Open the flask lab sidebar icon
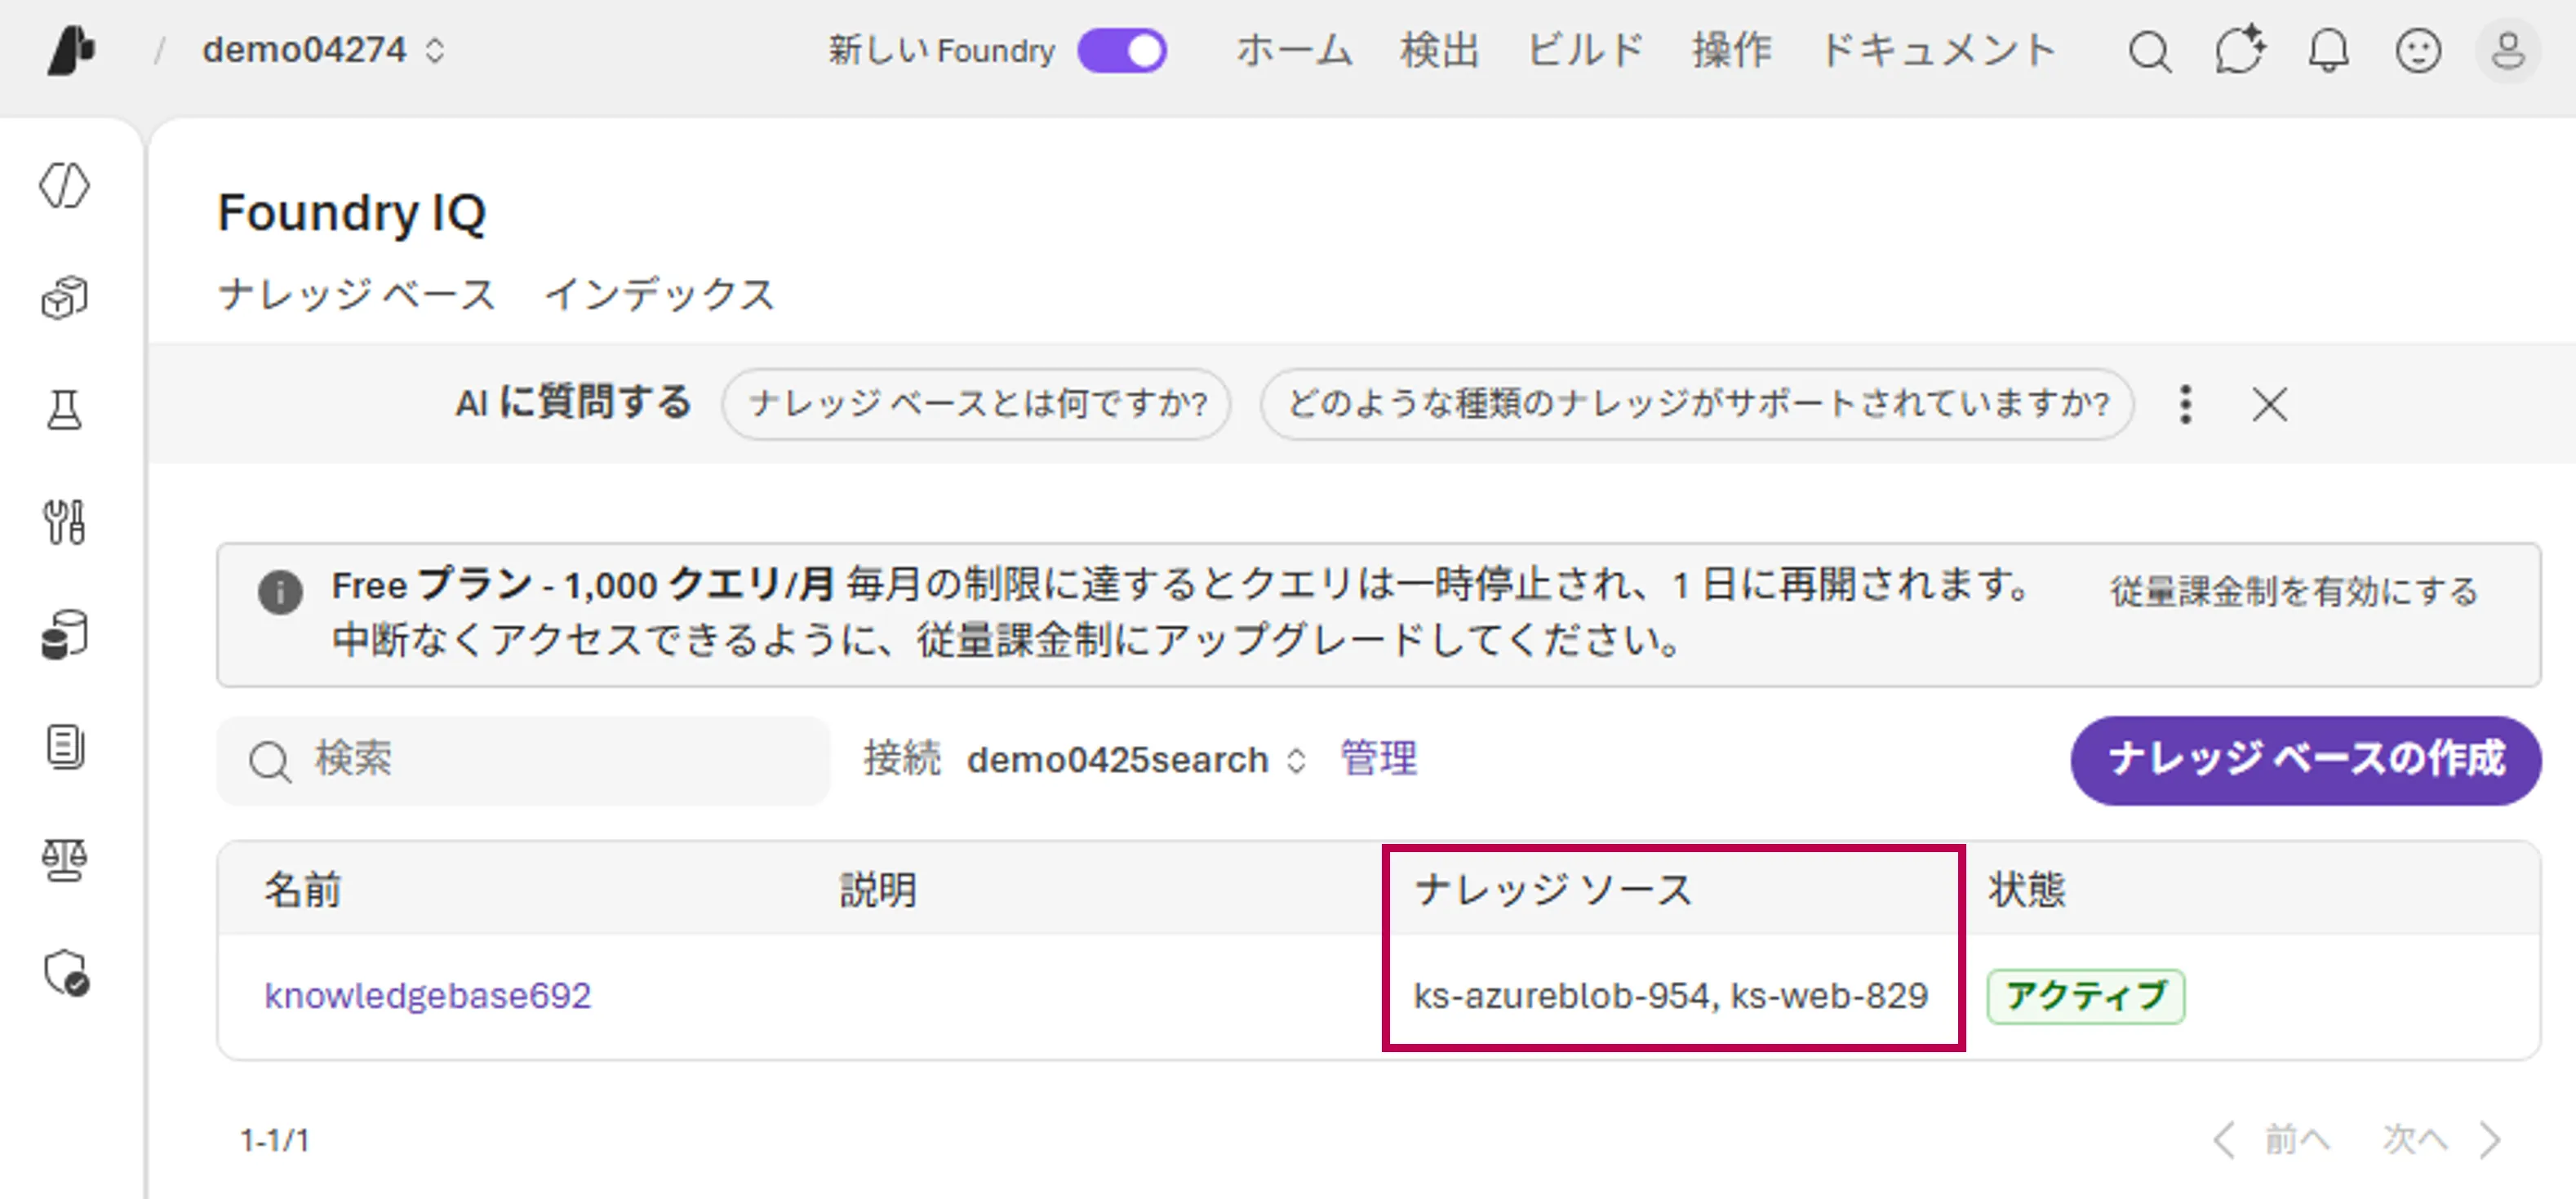Screen dimensions: 2576x1199 [65, 410]
